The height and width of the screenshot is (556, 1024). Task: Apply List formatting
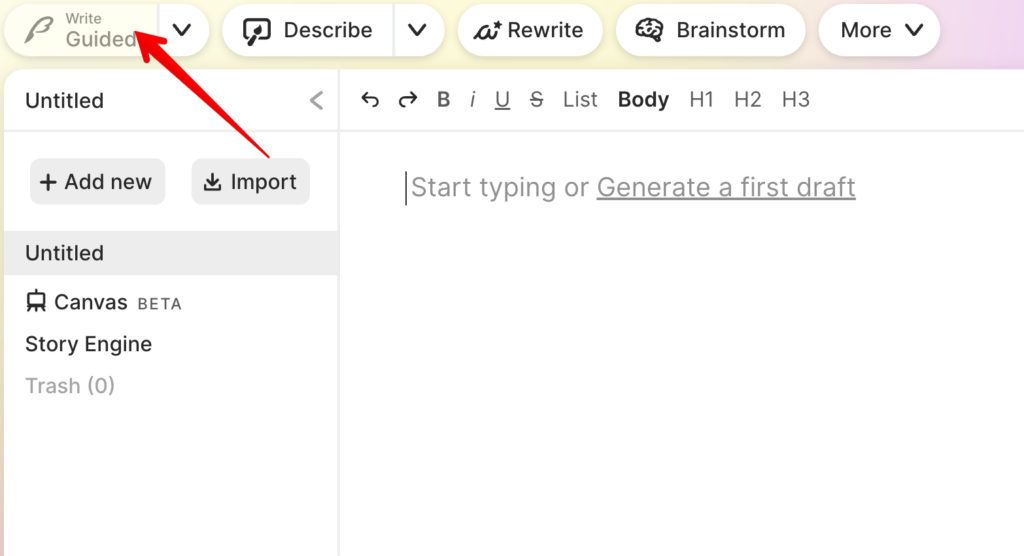click(580, 100)
